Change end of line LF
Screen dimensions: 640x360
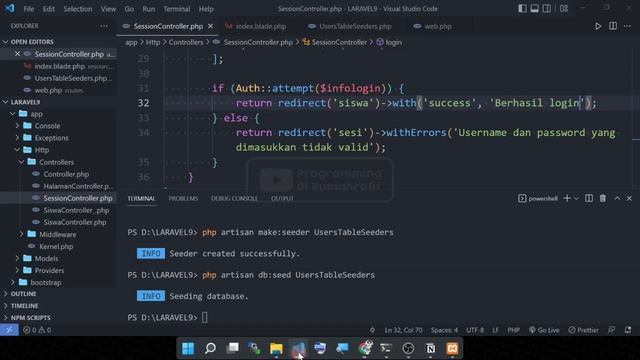coord(495,330)
